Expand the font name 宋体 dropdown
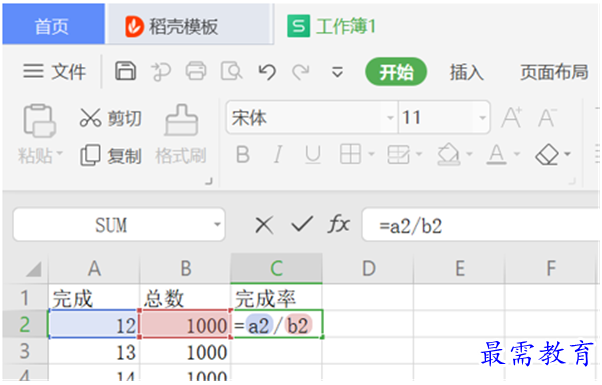The width and height of the screenshot is (602, 385). pos(390,117)
